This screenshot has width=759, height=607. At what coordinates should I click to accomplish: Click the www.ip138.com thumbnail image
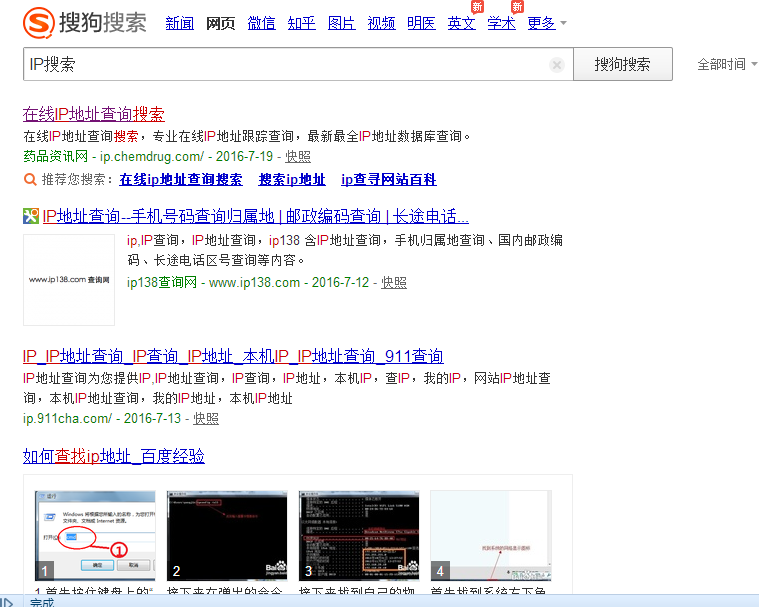(69, 280)
